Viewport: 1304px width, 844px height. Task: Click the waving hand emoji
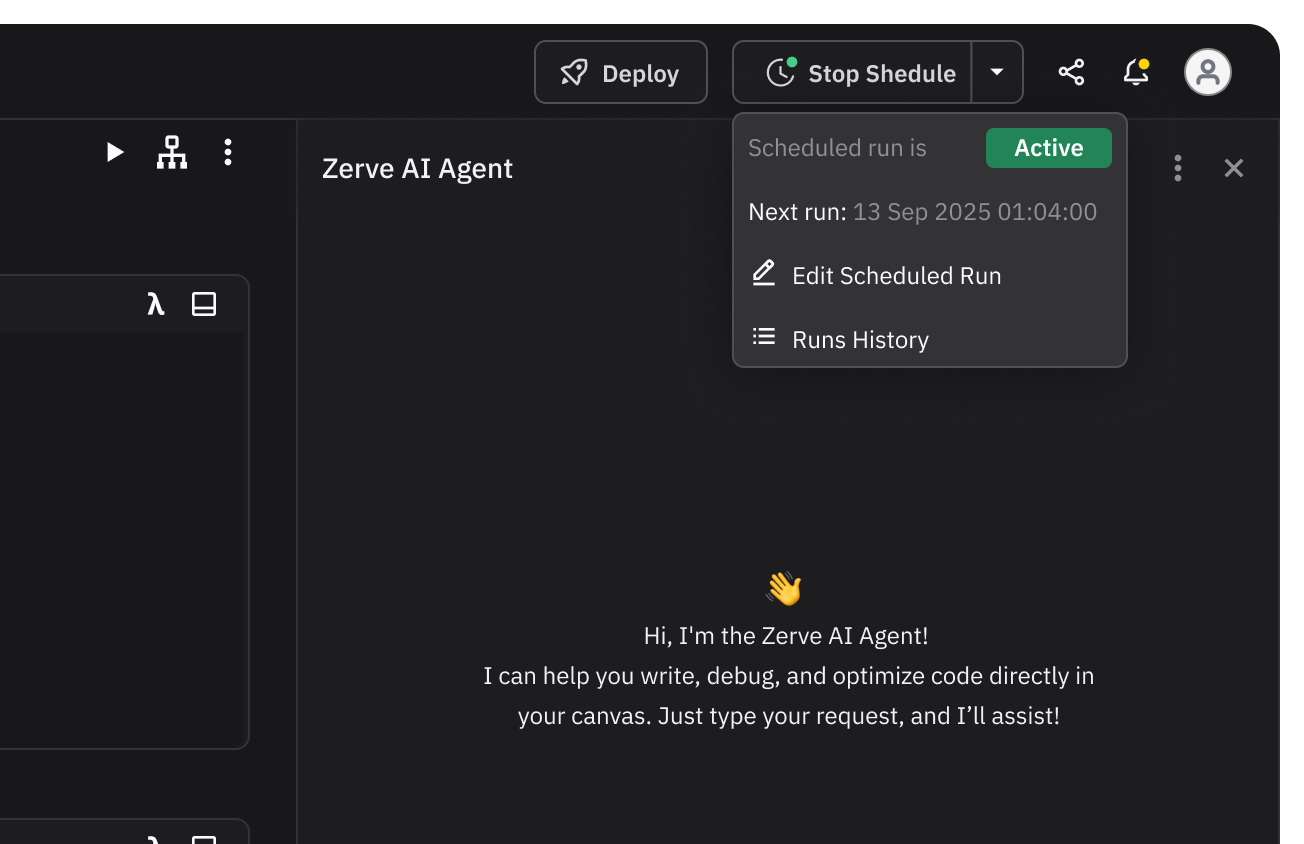coord(785,589)
